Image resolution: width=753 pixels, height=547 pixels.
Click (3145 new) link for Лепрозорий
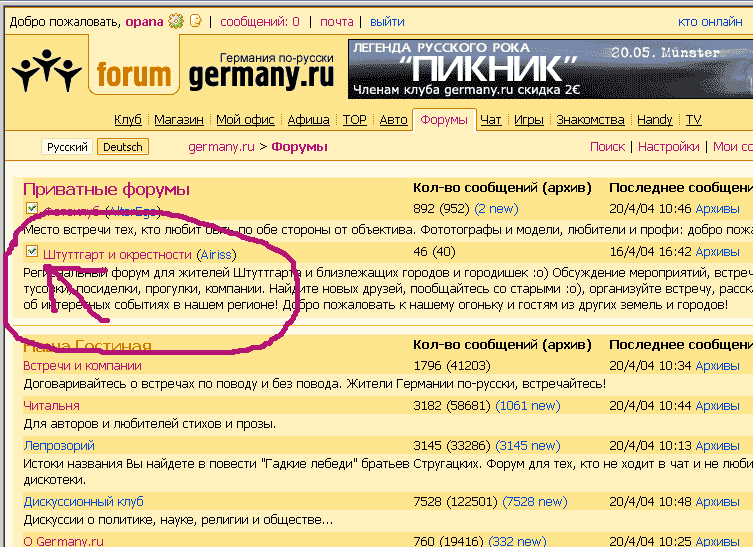pyautogui.click(x=528, y=446)
